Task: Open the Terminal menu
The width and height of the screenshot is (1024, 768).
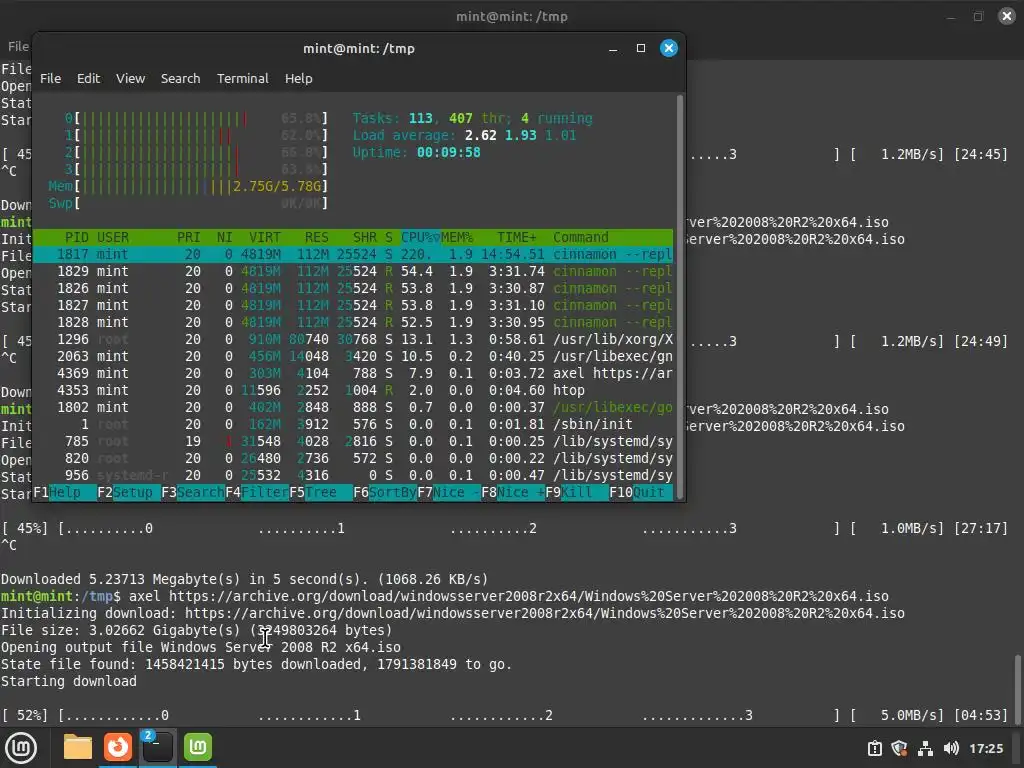Action: tap(242, 78)
